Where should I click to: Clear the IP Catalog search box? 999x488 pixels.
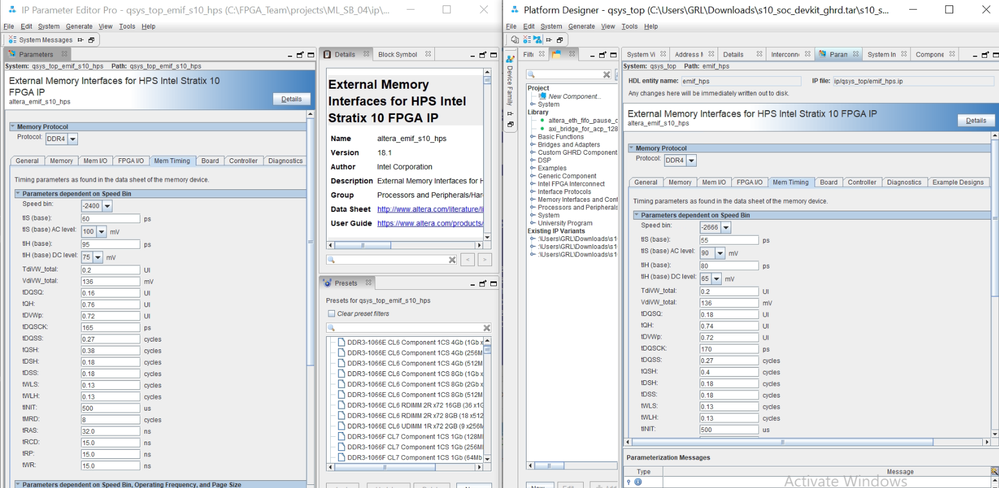(606, 74)
